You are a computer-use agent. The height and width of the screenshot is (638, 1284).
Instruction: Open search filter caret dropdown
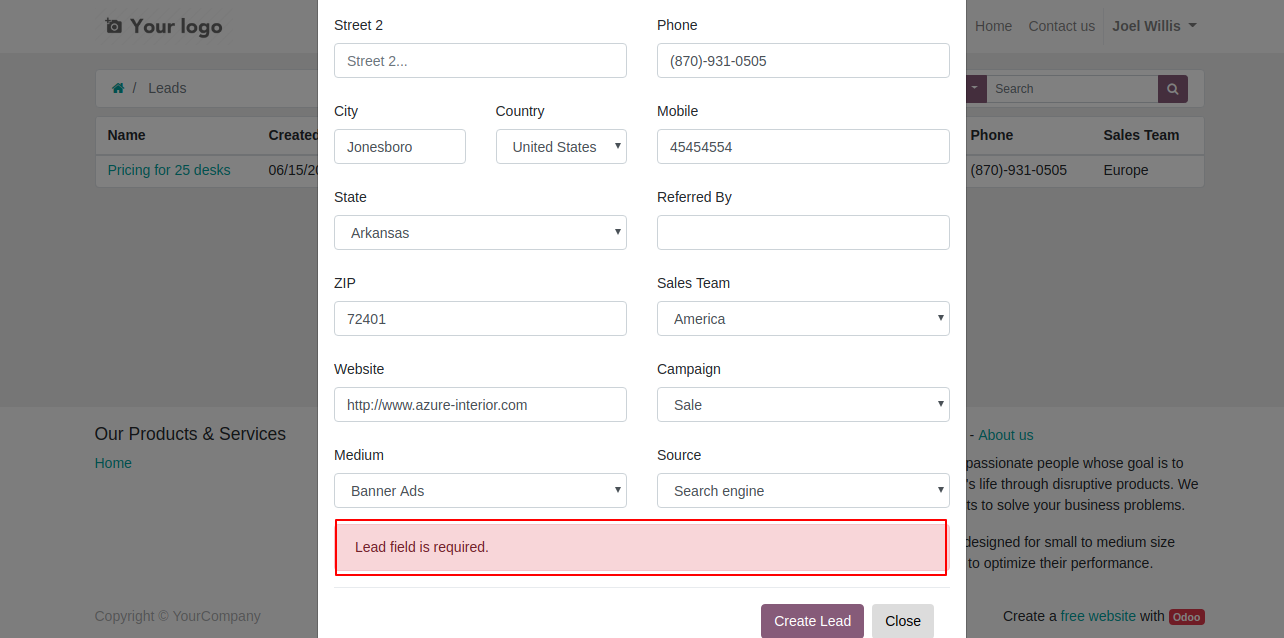[x=976, y=89]
